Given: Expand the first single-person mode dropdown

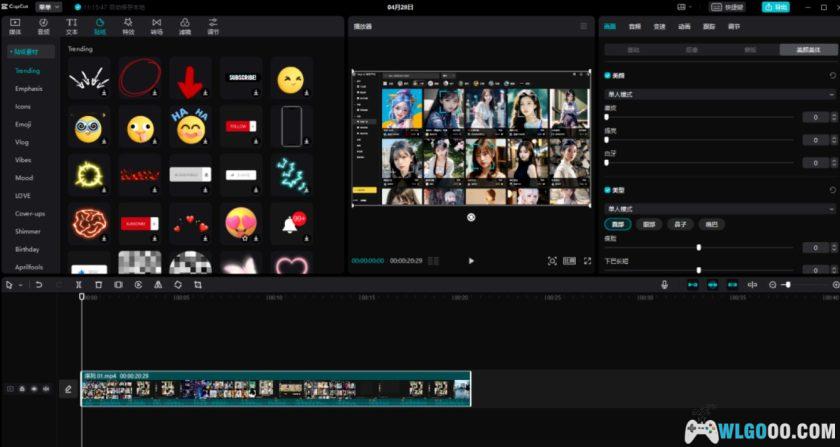Looking at the screenshot, I should (x=719, y=94).
